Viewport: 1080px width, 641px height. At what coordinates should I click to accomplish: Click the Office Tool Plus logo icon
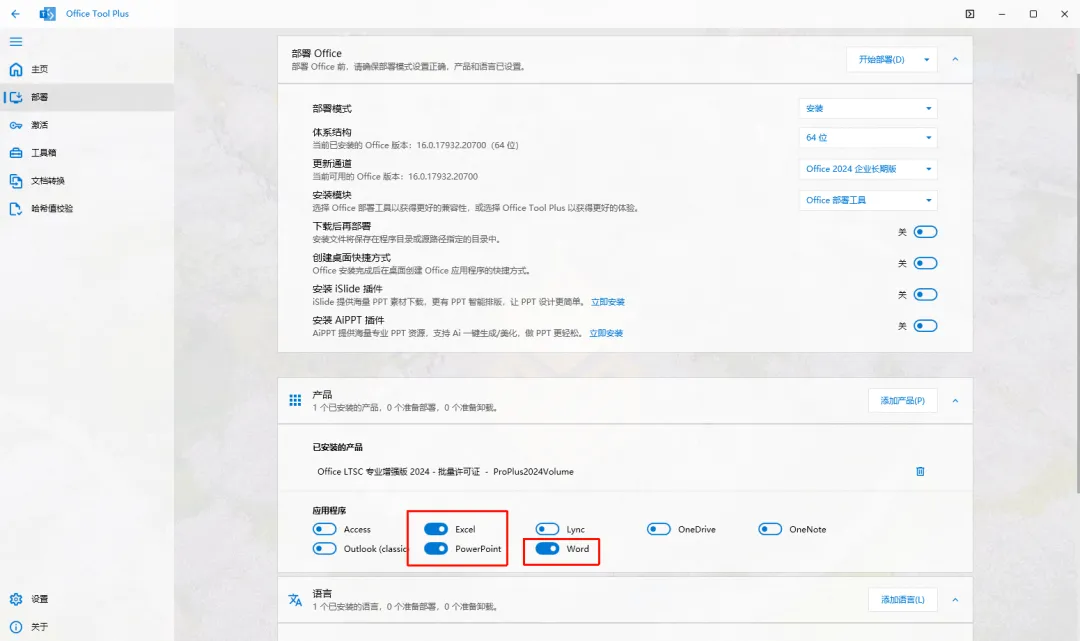tap(48, 14)
